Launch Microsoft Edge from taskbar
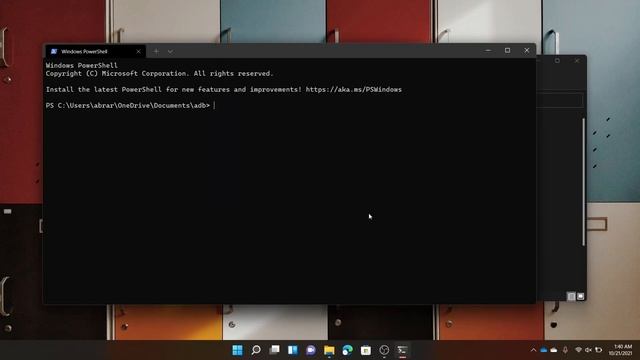The image size is (640, 360). [x=347, y=350]
